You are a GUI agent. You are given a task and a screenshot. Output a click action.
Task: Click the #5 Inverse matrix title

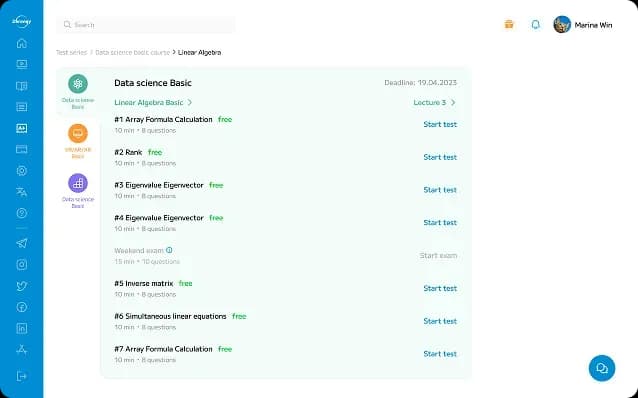[144, 283]
